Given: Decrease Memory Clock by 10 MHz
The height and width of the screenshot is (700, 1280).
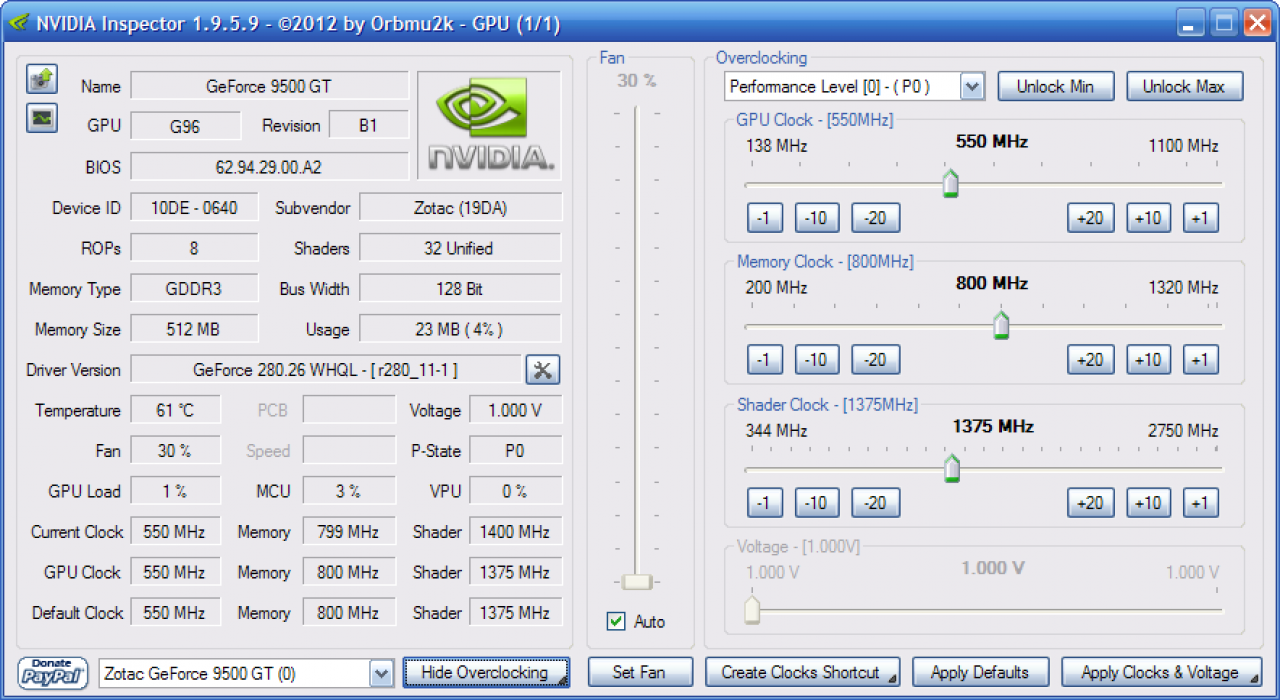Looking at the screenshot, I should click(817, 360).
